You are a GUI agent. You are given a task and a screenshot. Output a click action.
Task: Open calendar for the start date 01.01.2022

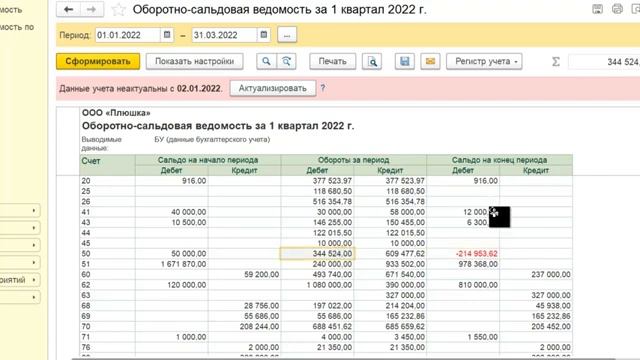pos(167,35)
